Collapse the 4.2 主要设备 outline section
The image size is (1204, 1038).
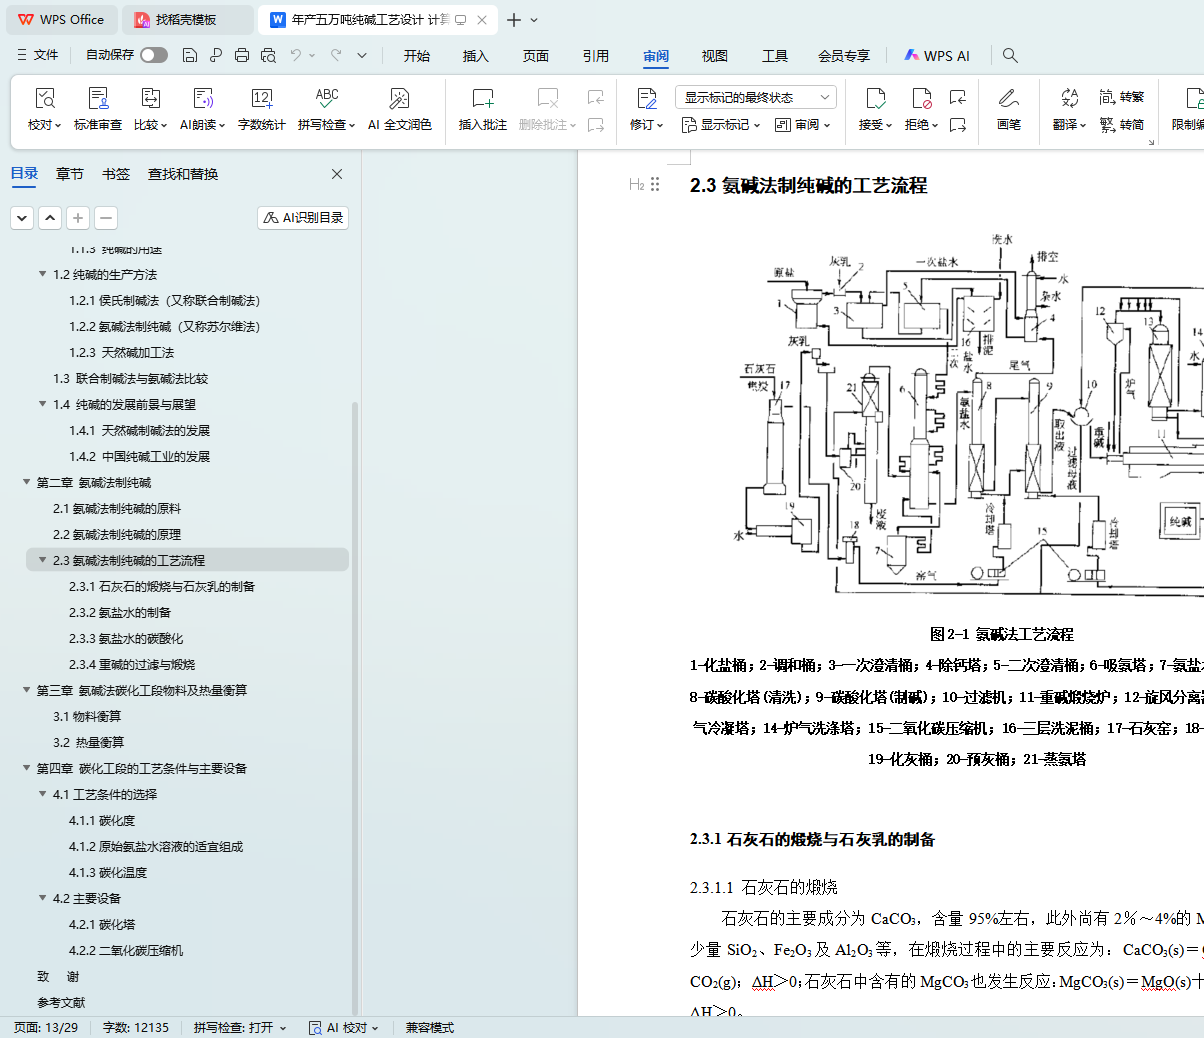click(43, 898)
